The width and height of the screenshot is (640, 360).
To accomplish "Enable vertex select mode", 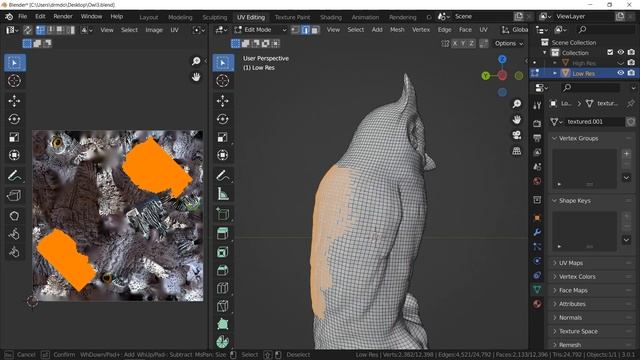I will [x=296, y=30].
